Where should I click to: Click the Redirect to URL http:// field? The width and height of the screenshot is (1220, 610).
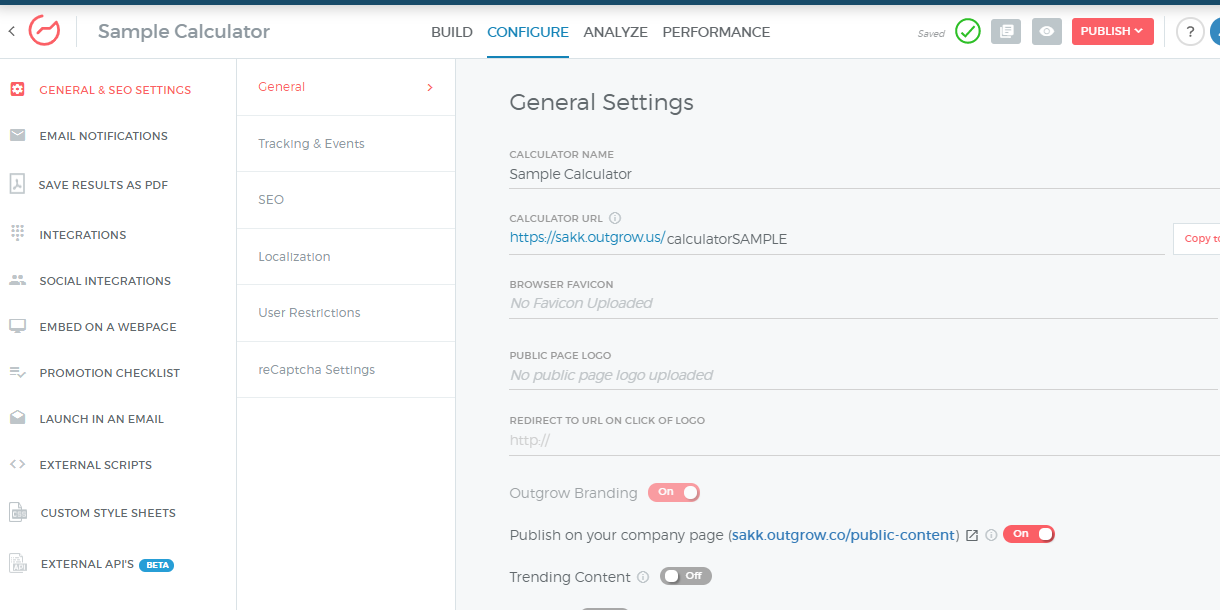point(864,440)
